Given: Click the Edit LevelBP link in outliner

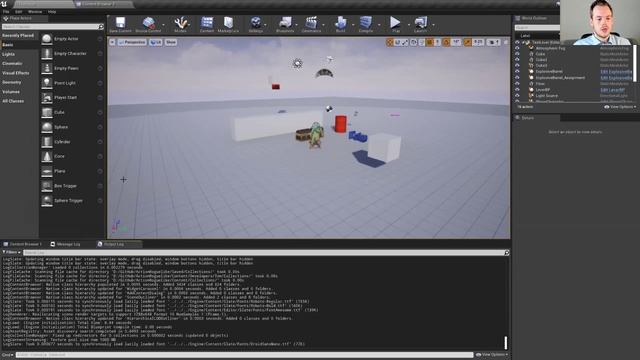Looking at the screenshot, I should coord(612,90).
